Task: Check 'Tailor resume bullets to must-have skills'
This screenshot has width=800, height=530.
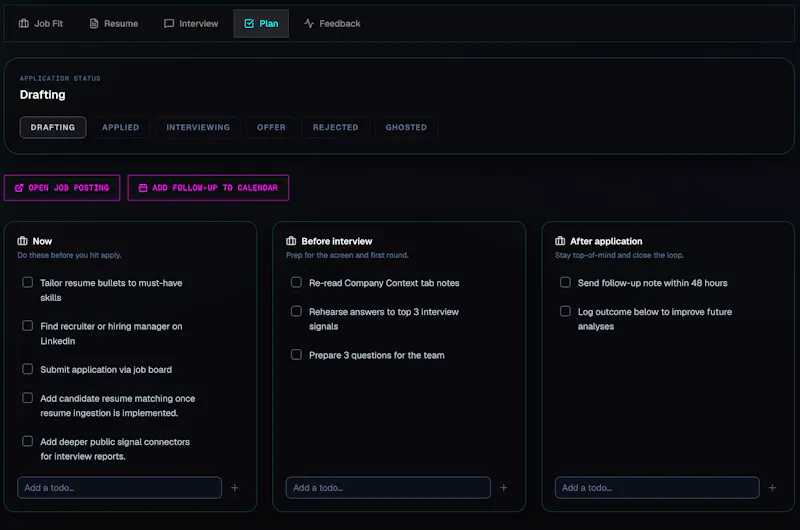Action: click(x=28, y=283)
